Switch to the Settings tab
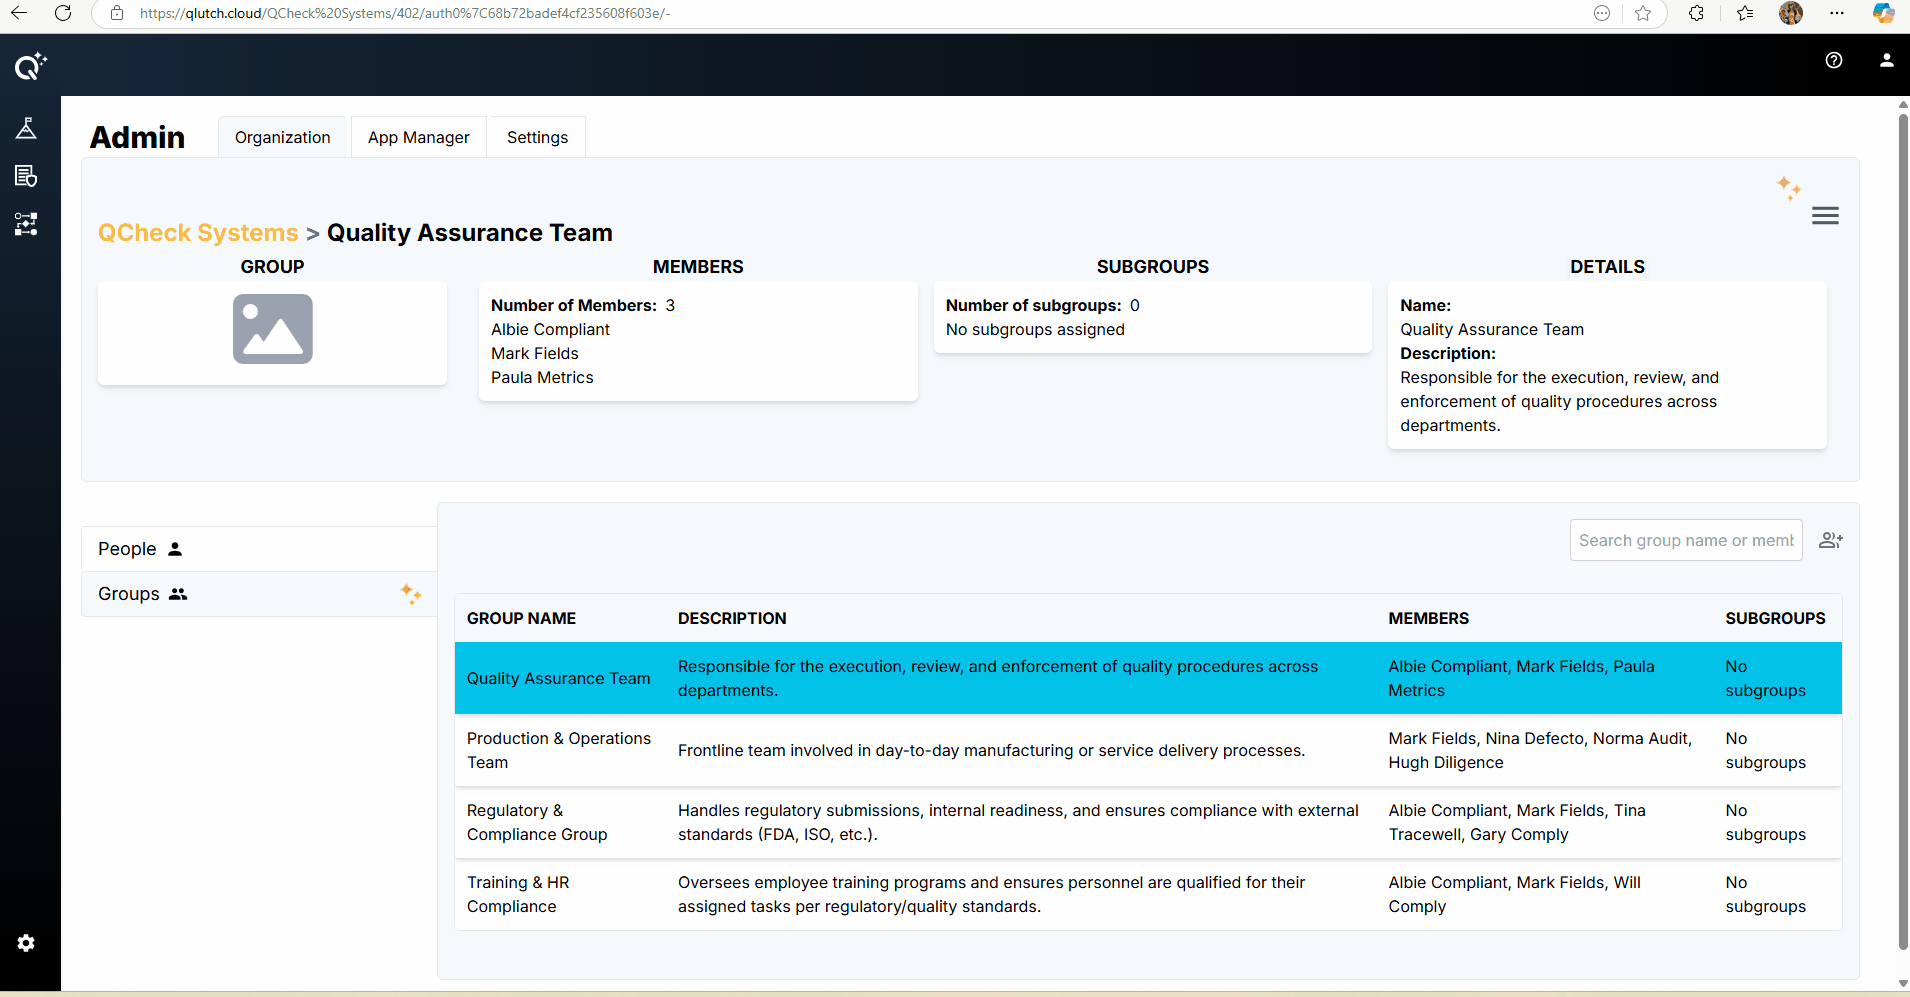Image resolution: width=1910 pixels, height=997 pixels. 537,137
